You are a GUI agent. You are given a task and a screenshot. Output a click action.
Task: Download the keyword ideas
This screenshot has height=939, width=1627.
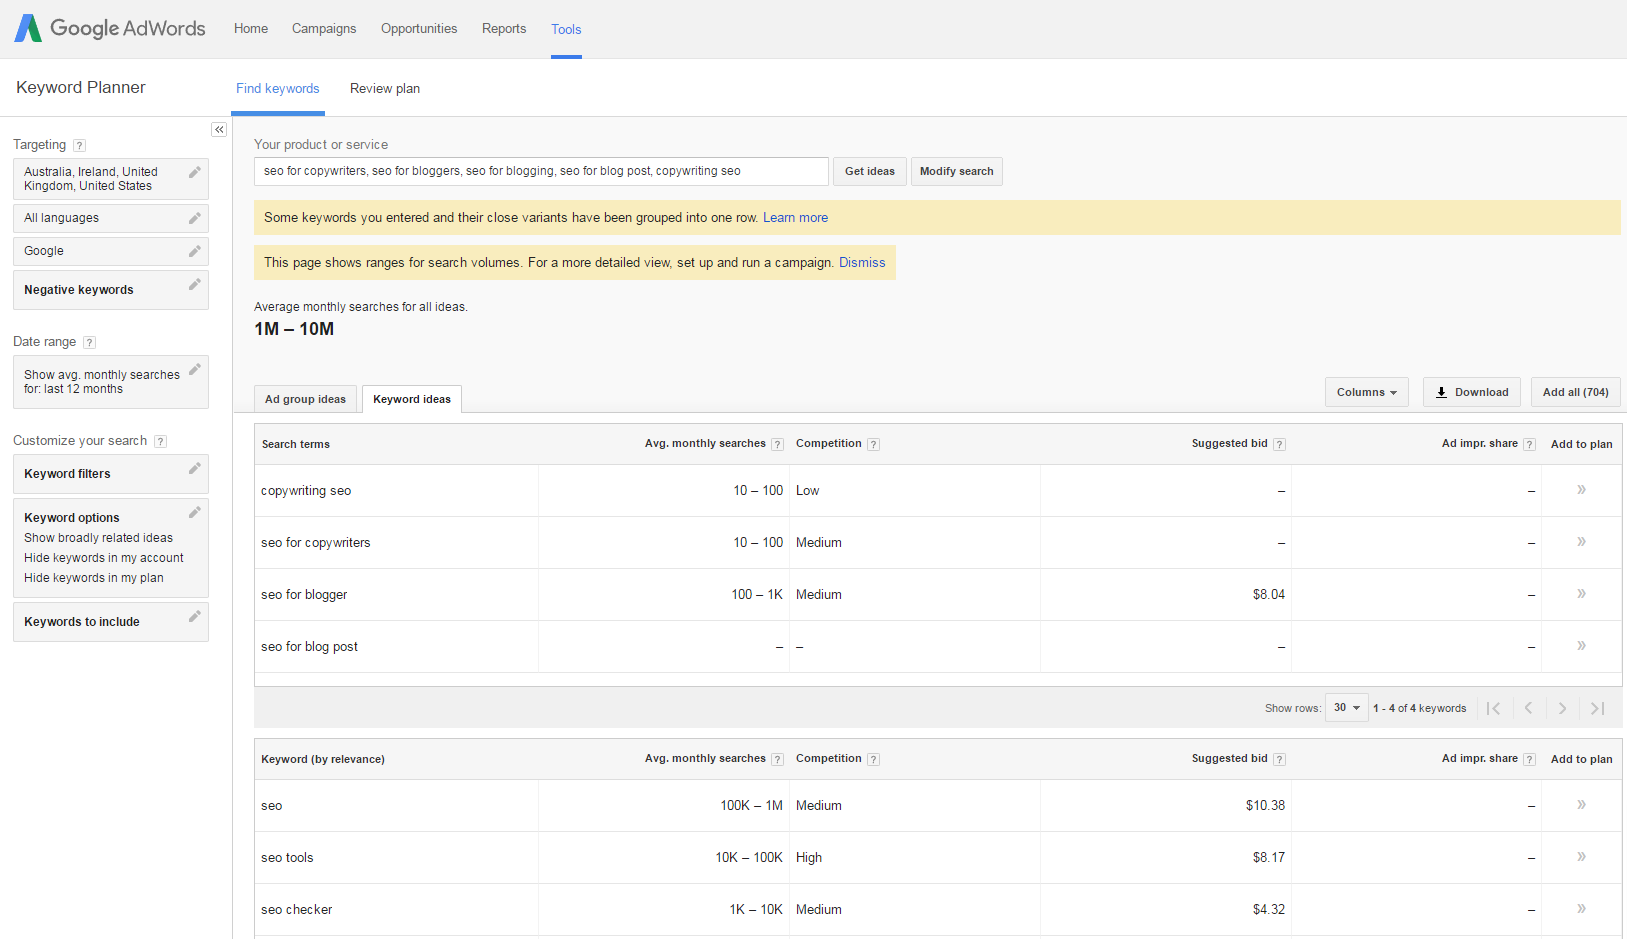1471,392
